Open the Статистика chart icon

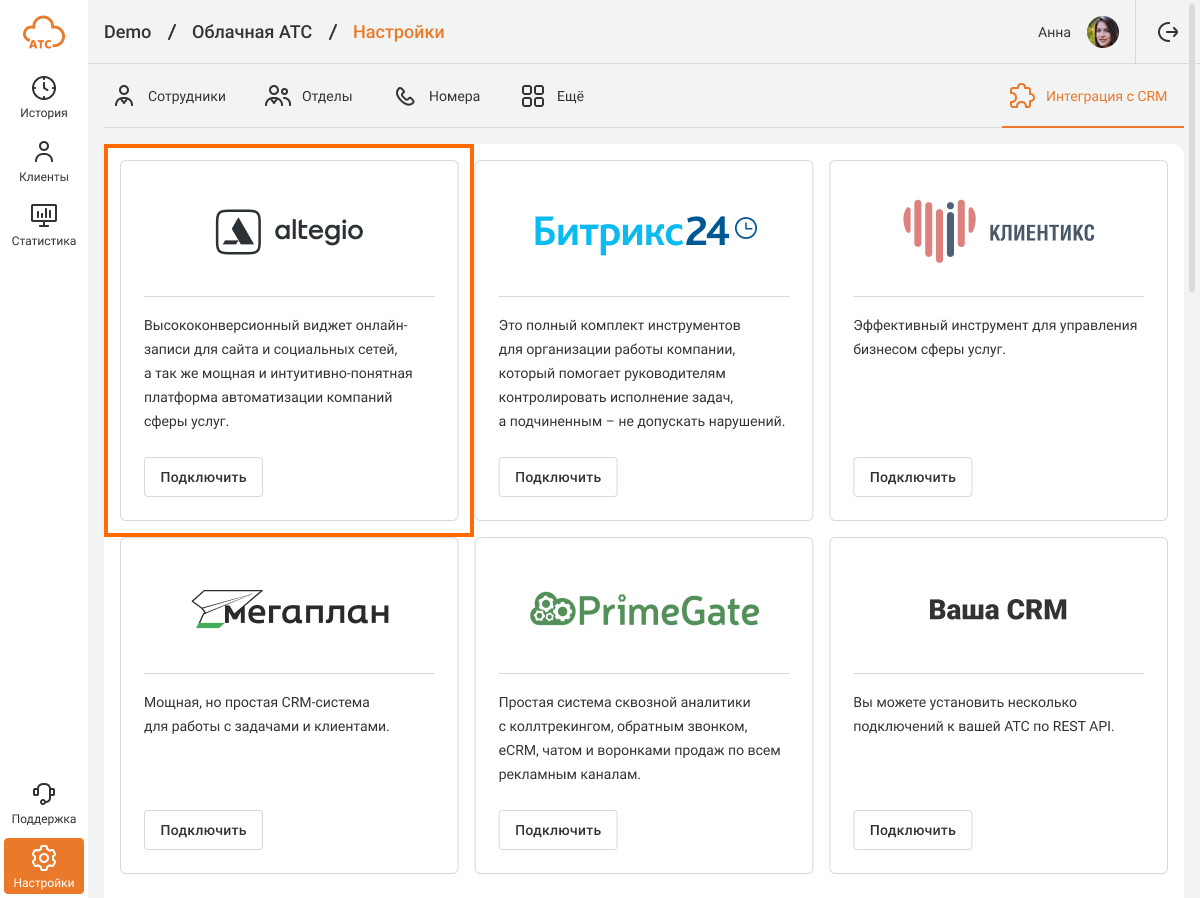[x=44, y=214]
